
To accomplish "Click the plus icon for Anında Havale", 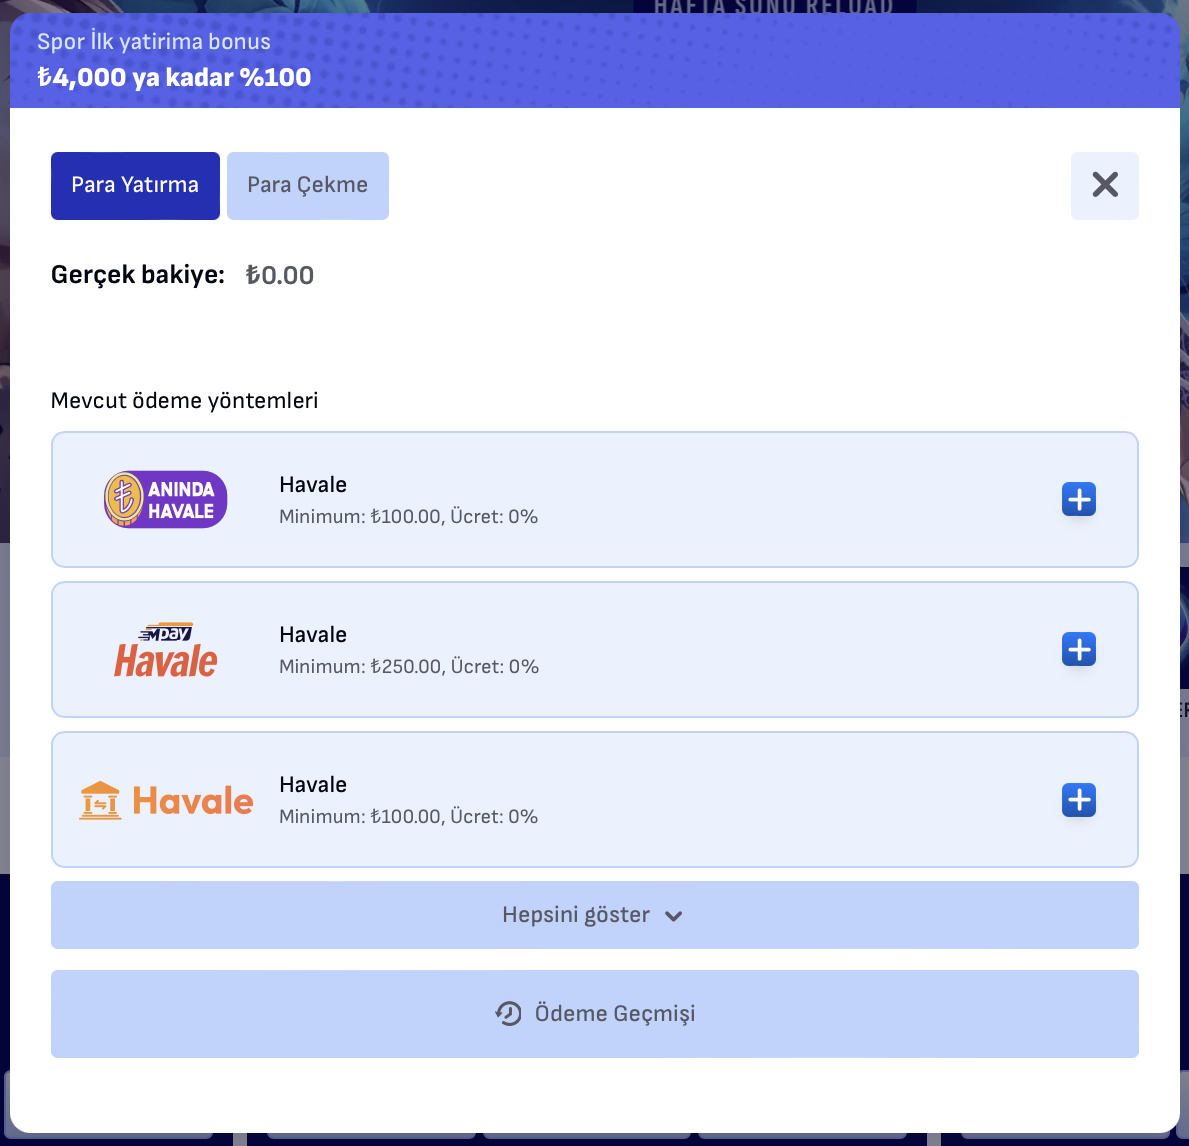I will click(x=1078, y=499).
